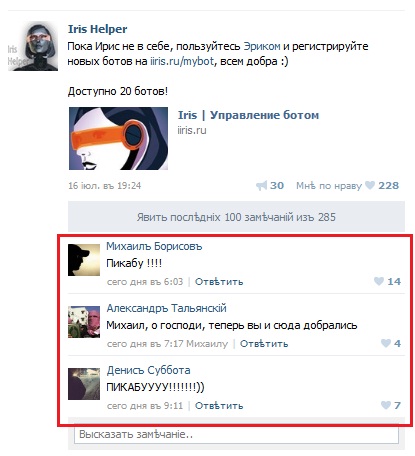Reply to Михаилъ Борисовъ's comment
Viewport: 415px width, 456px height.
click(x=219, y=282)
